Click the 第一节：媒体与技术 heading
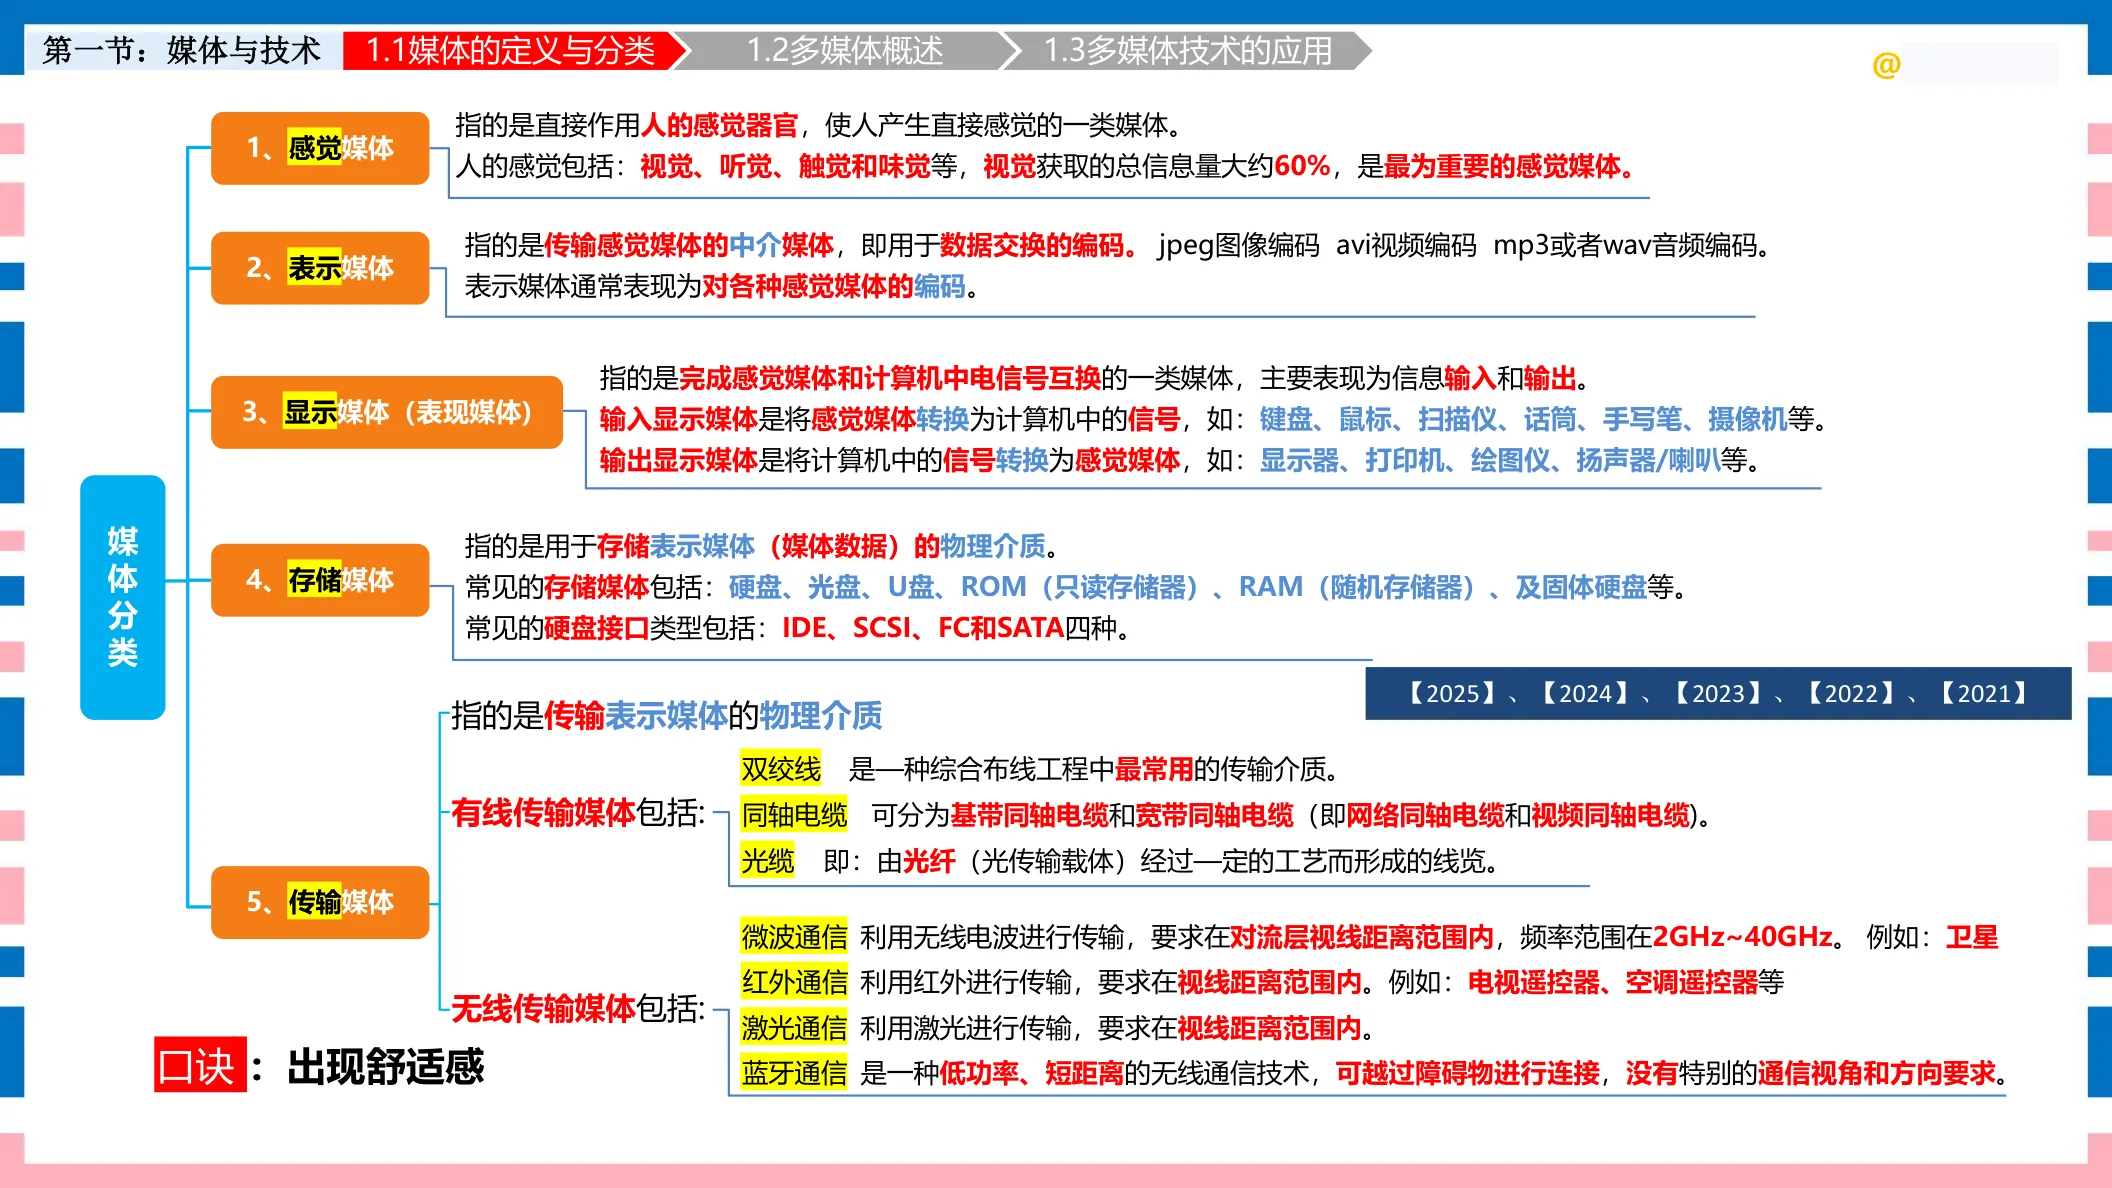 (181, 50)
